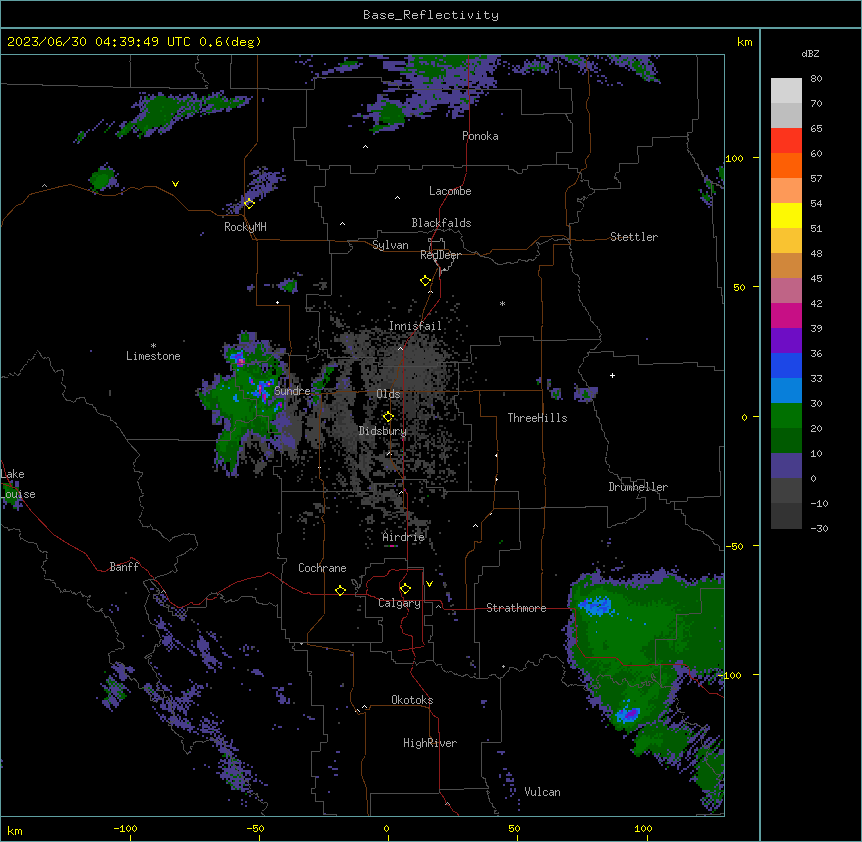Viewport: 862px width, 842px height.
Task: Select the Innisfail label
Action: pos(415,326)
